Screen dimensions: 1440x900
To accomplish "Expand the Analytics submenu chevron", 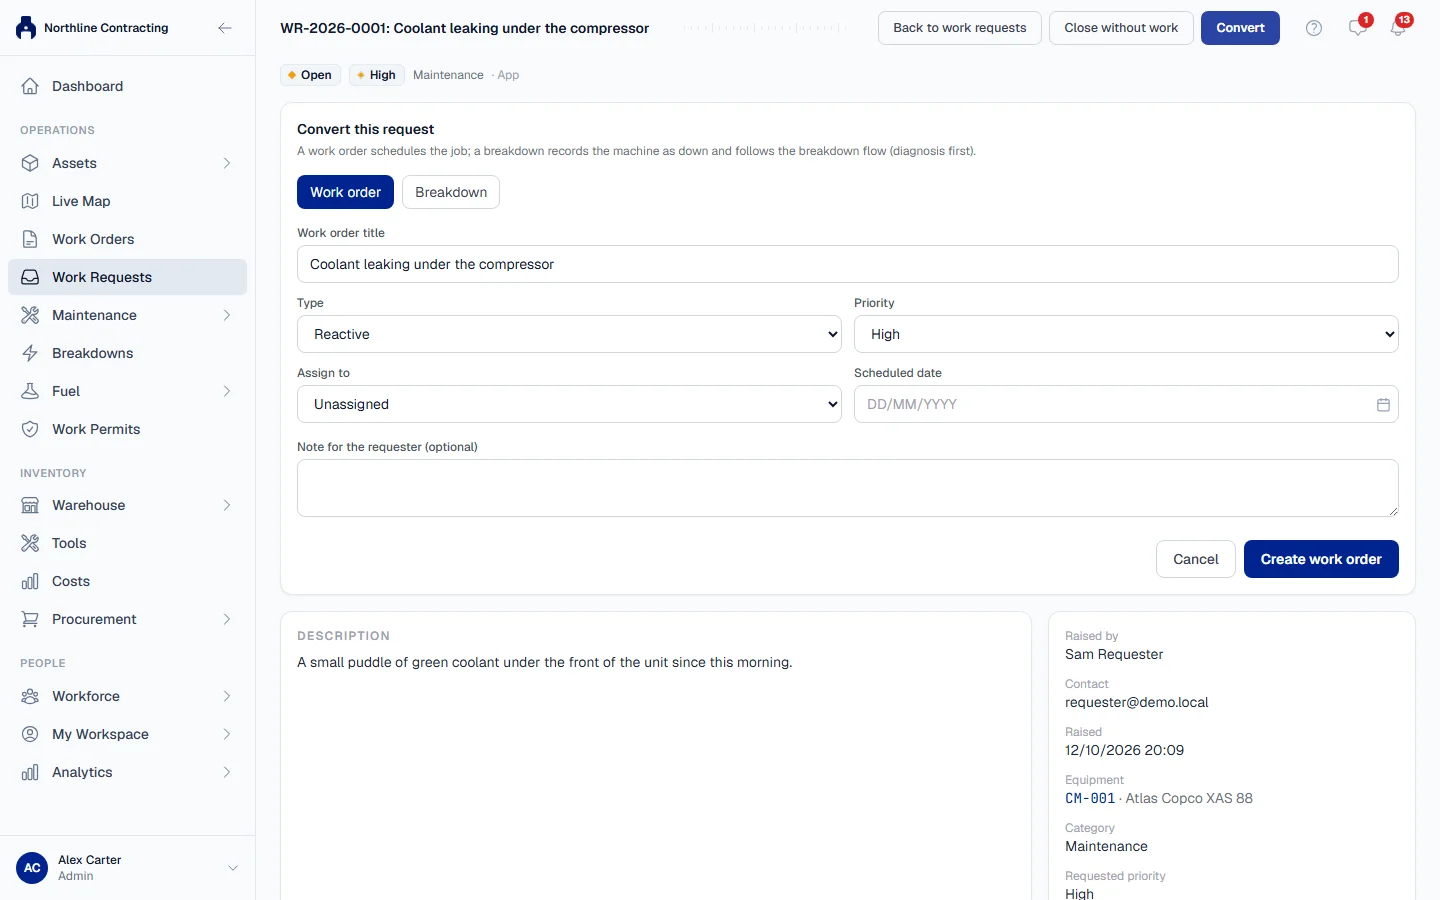I will tap(227, 772).
